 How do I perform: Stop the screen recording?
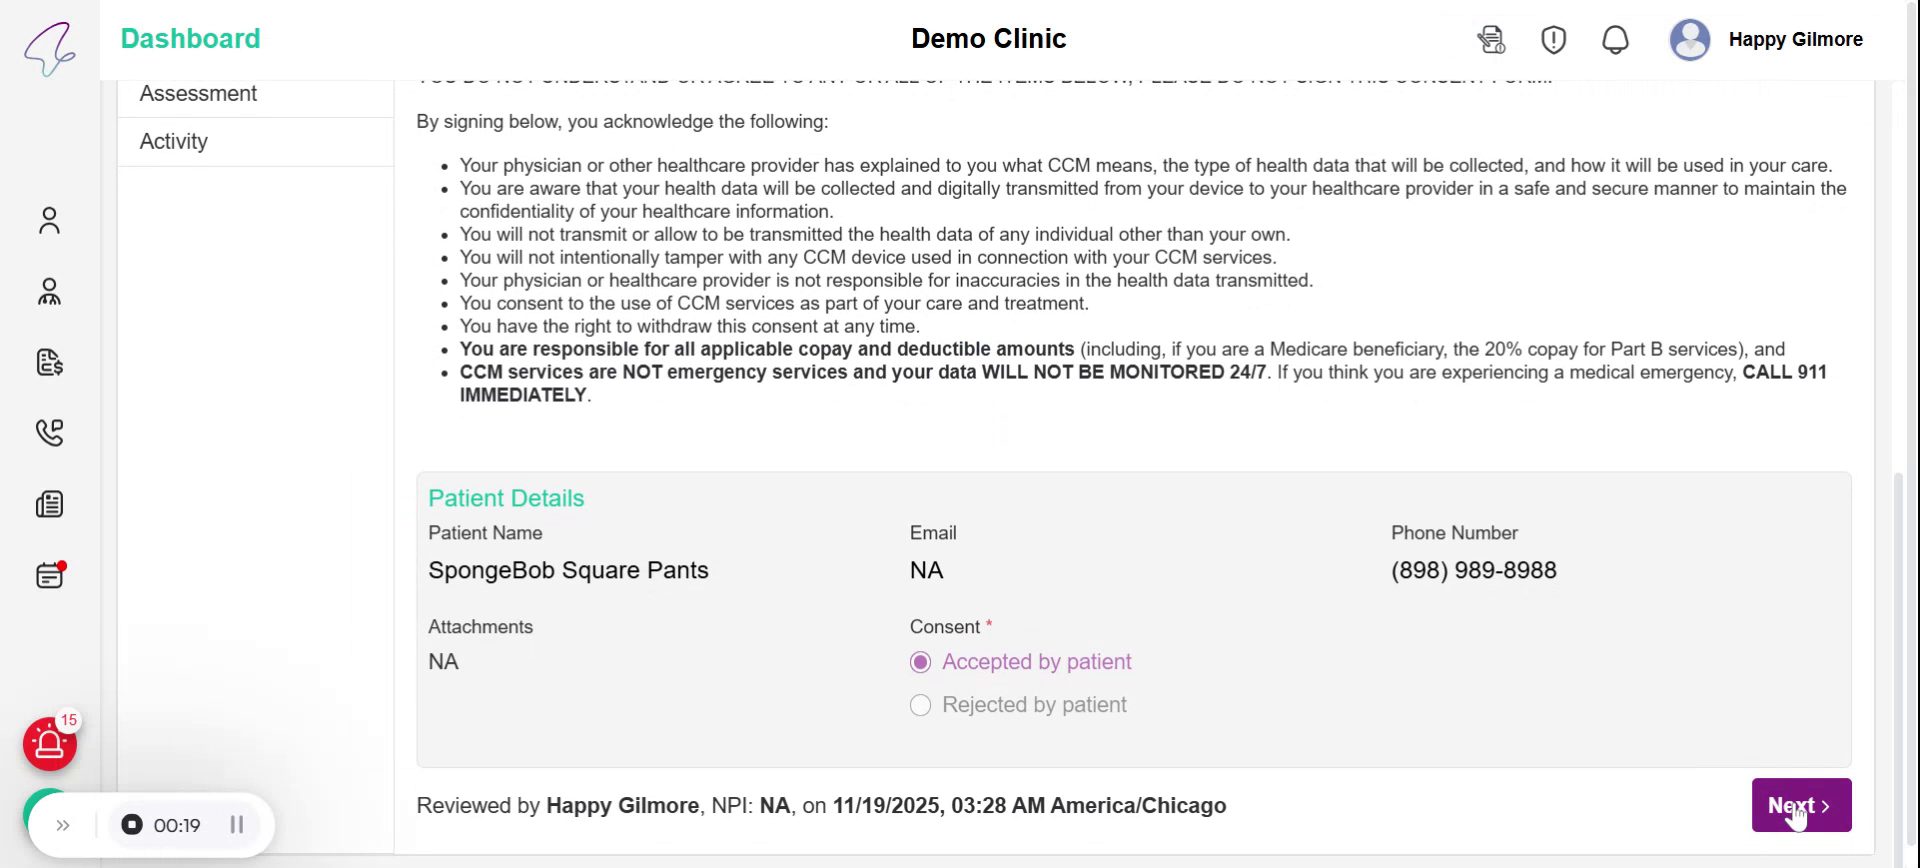tap(131, 825)
